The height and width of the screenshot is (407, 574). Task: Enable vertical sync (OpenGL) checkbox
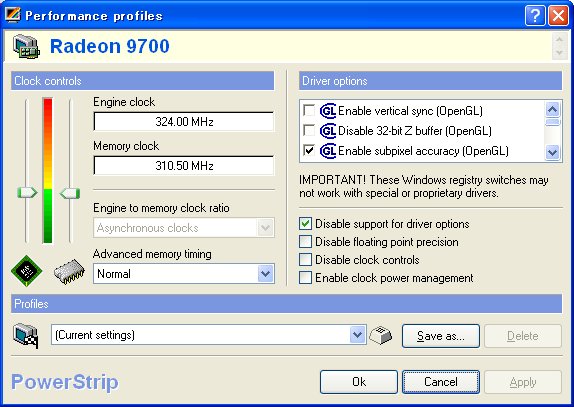309,110
